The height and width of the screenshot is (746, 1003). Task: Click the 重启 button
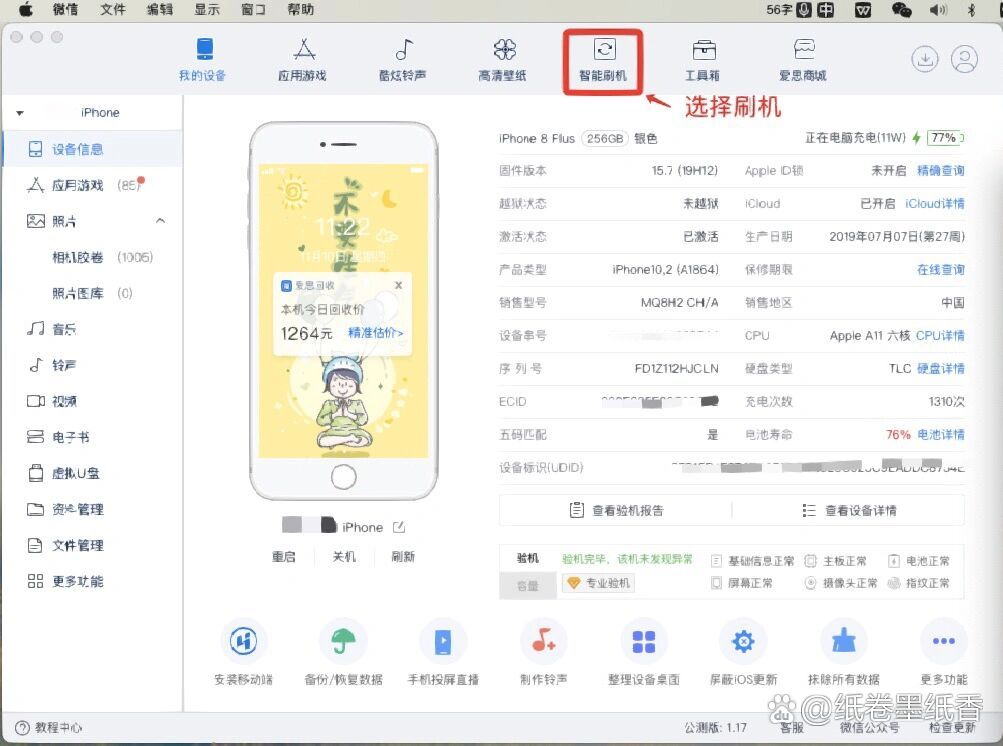(x=284, y=557)
